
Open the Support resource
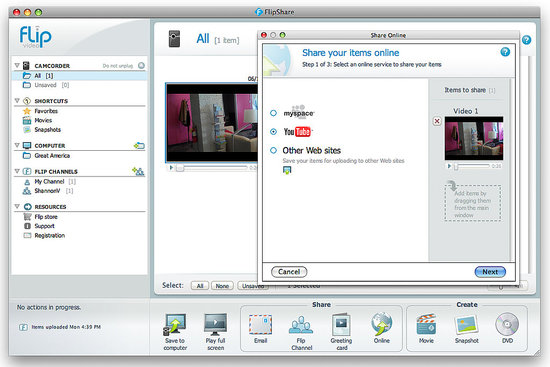(38, 226)
